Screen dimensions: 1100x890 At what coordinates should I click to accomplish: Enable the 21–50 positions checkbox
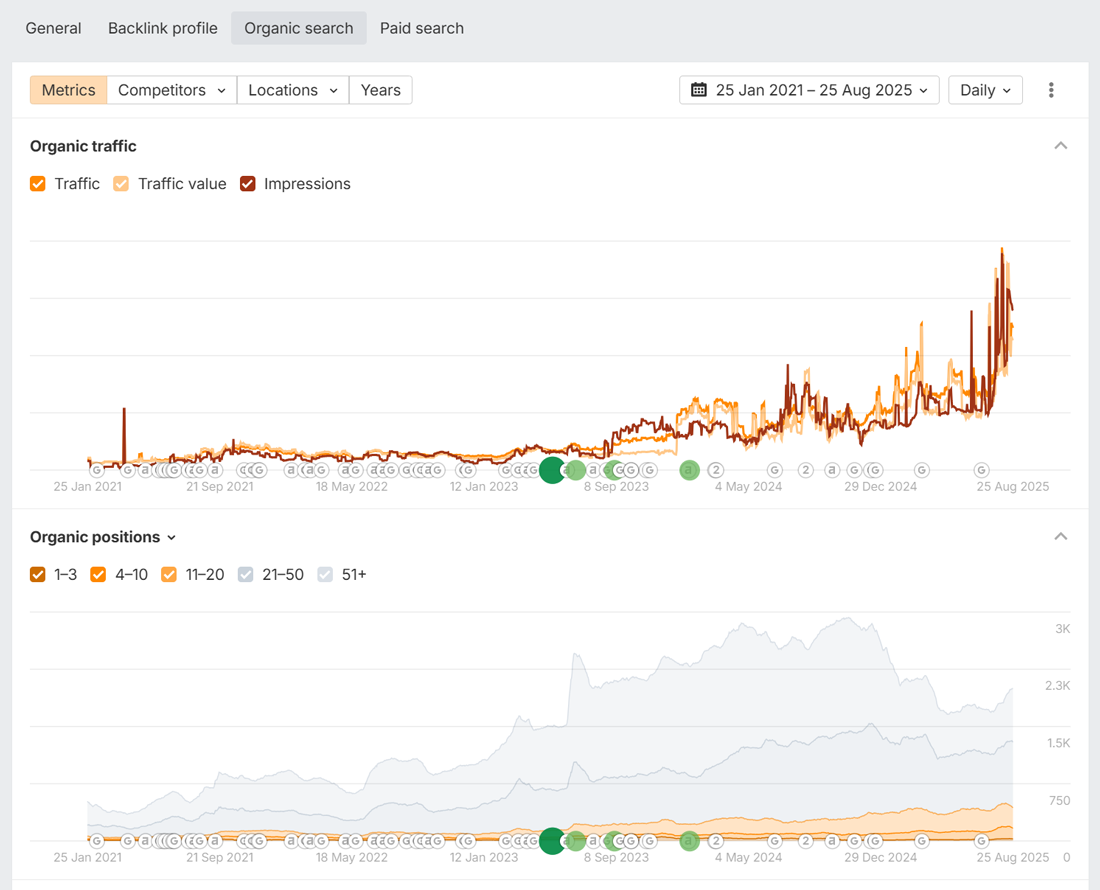[245, 575]
